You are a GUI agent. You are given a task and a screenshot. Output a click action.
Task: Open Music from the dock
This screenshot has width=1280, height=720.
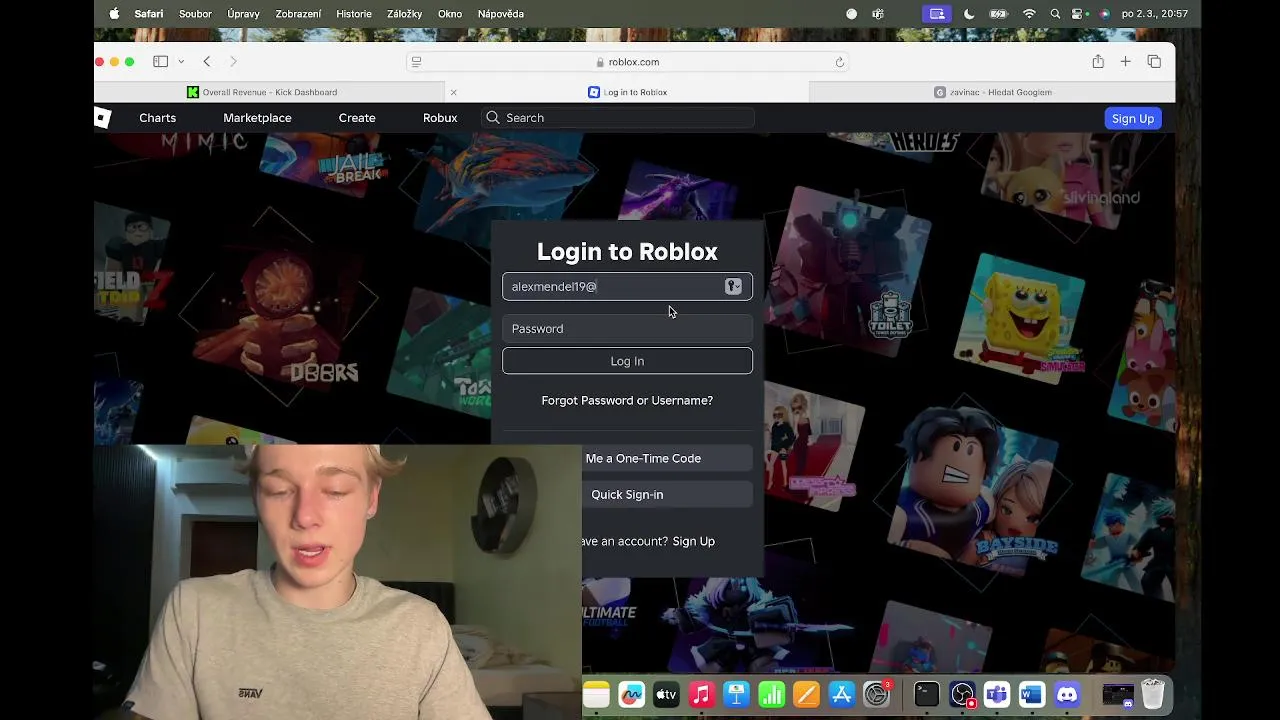(x=701, y=694)
